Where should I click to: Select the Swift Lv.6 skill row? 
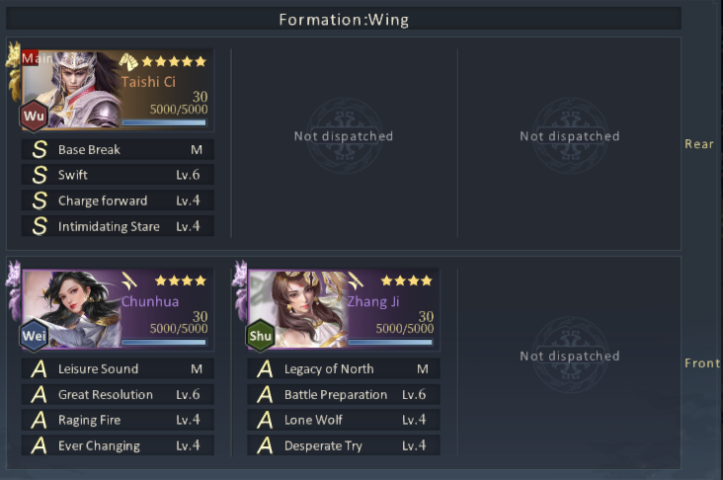click(x=118, y=175)
